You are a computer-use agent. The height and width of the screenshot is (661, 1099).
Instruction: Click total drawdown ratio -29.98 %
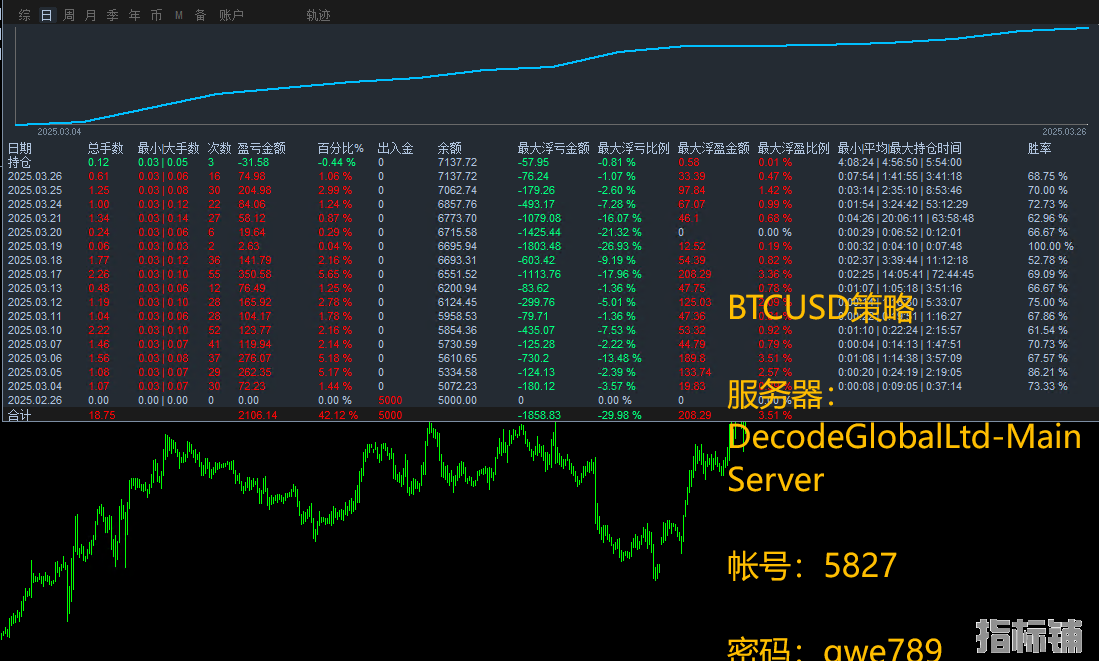[x=620, y=415]
